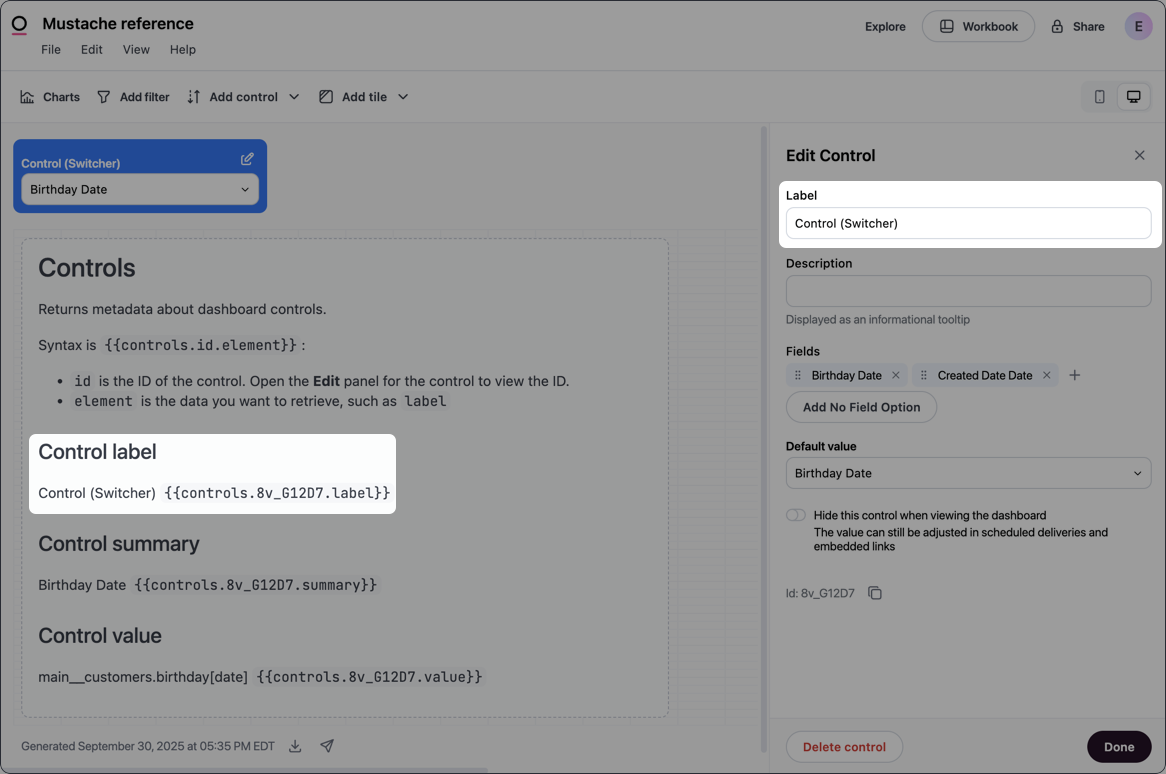Open the Help menu
The image size is (1166, 774).
tap(182, 48)
